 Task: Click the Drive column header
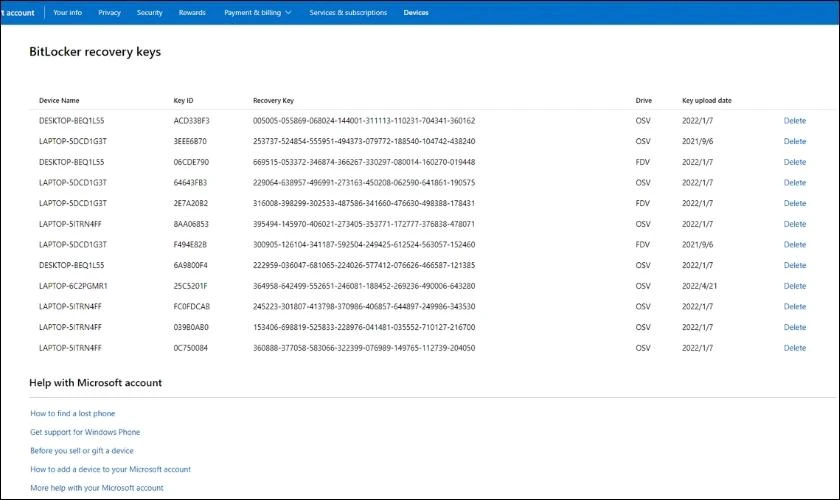[x=643, y=100]
